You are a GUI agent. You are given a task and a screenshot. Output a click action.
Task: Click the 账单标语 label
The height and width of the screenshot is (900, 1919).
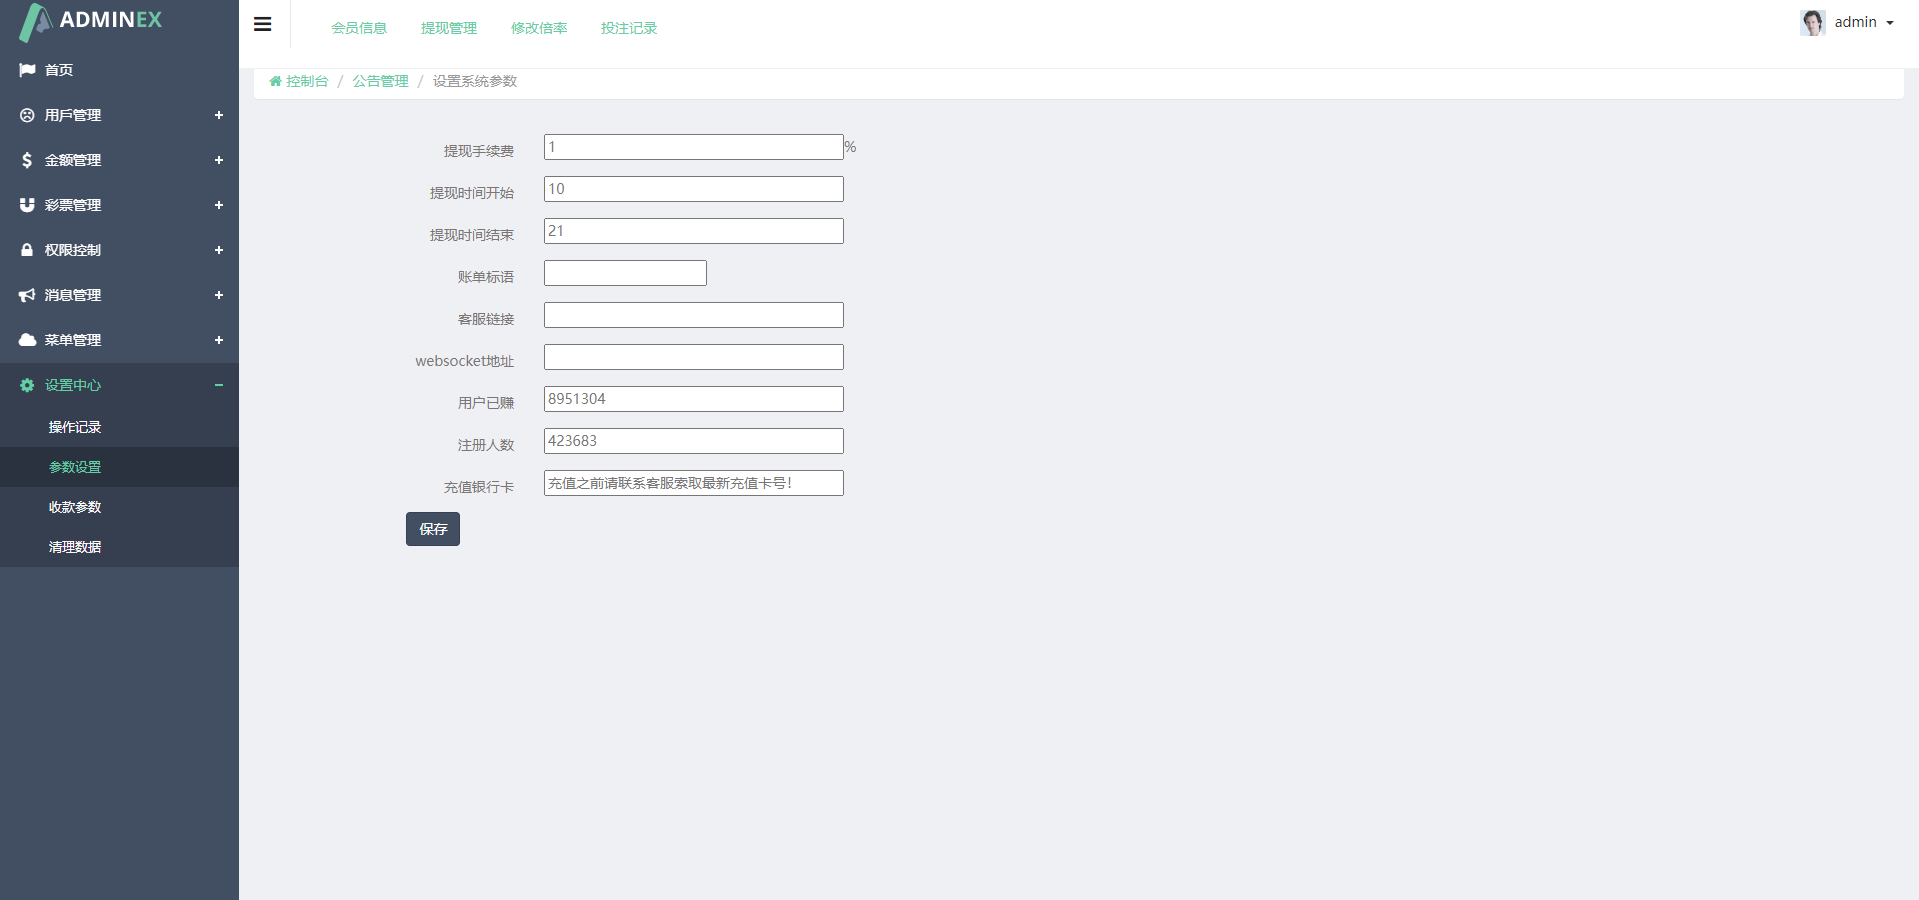[x=486, y=277]
